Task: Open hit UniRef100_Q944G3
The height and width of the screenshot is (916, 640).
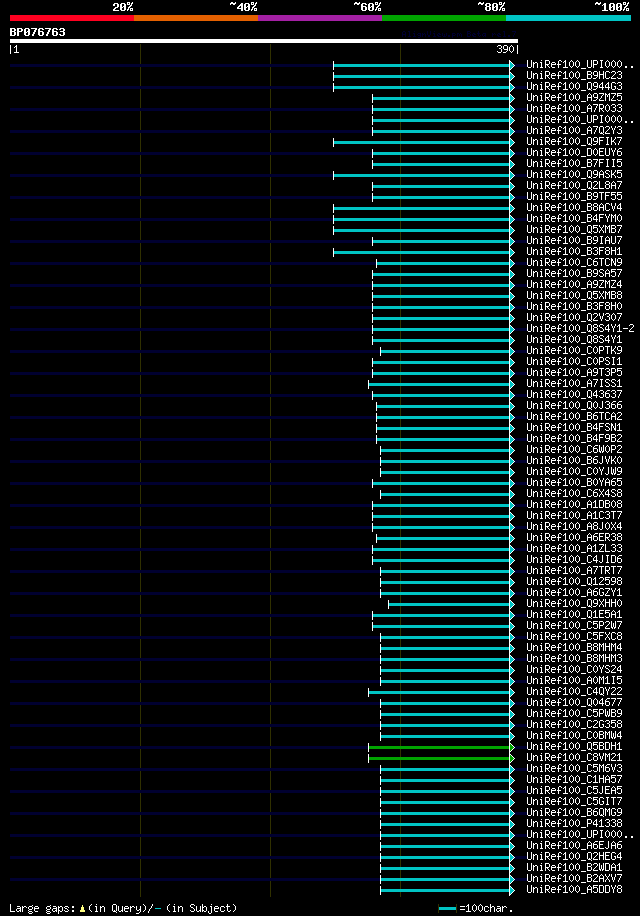Action: pos(574,86)
